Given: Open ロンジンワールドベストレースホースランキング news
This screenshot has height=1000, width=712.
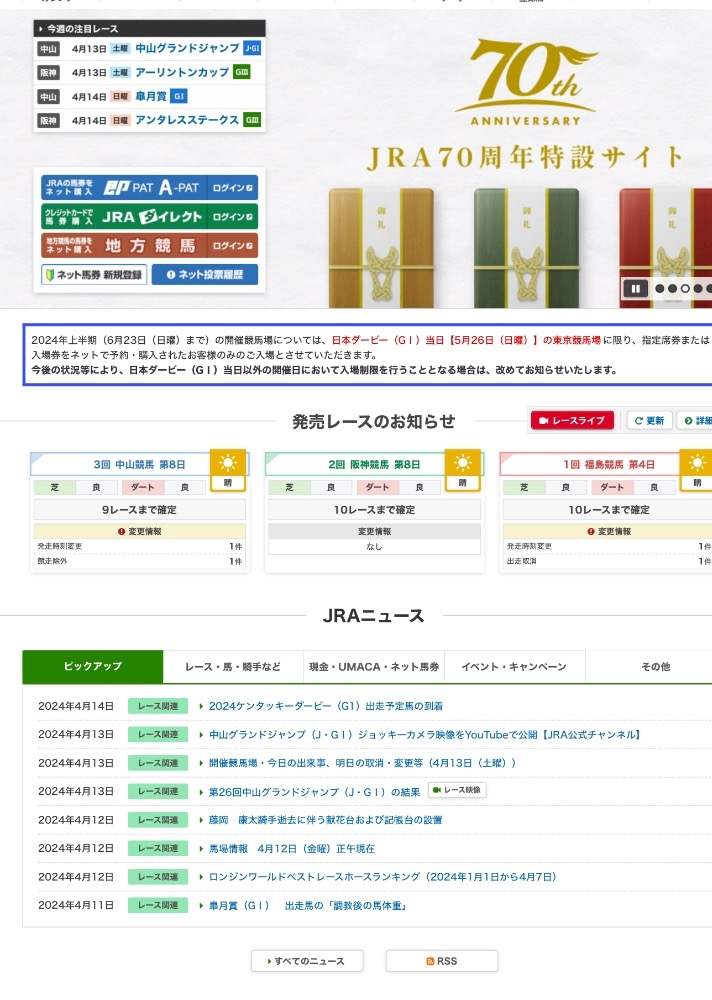Looking at the screenshot, I should pos(383,877).
